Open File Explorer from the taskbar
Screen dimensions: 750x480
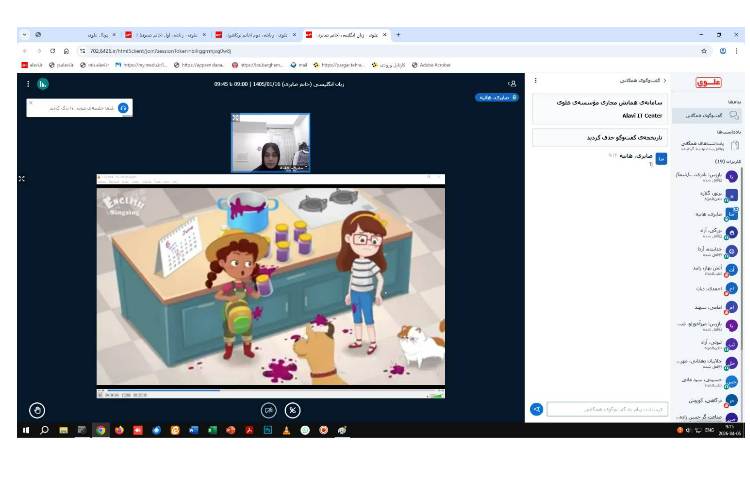63,430
